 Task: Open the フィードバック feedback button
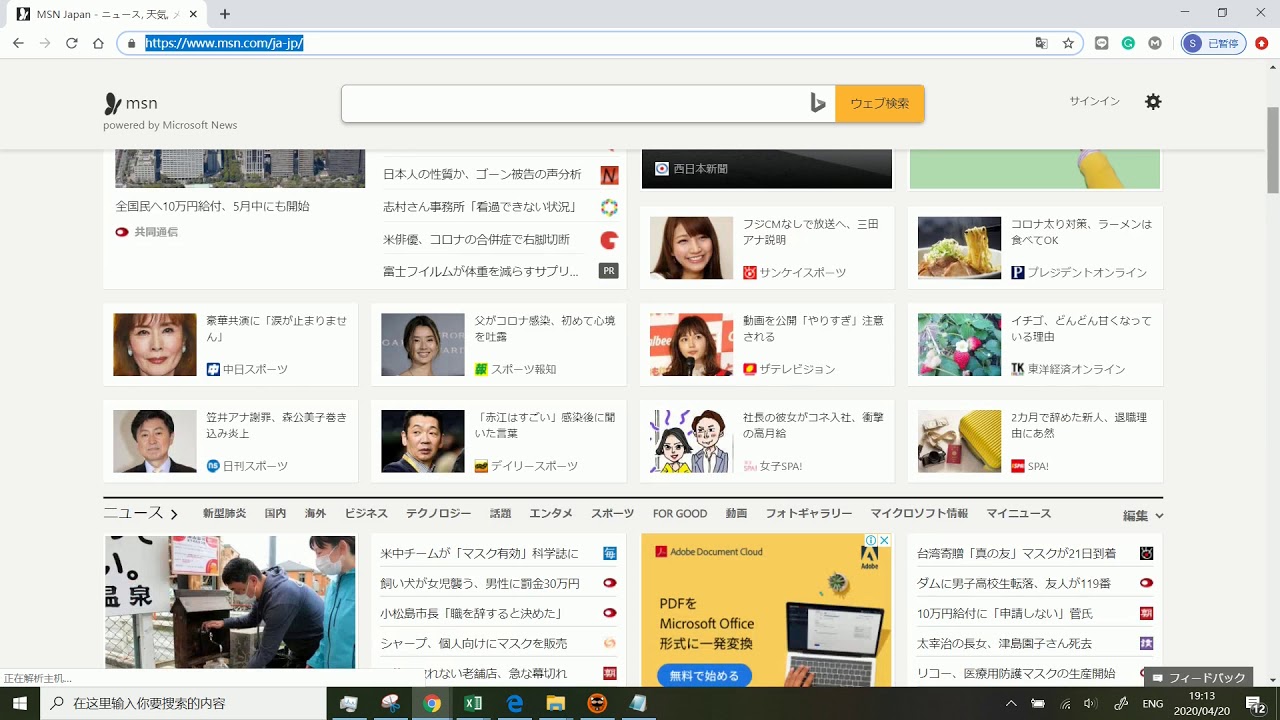pos(1197,678)
